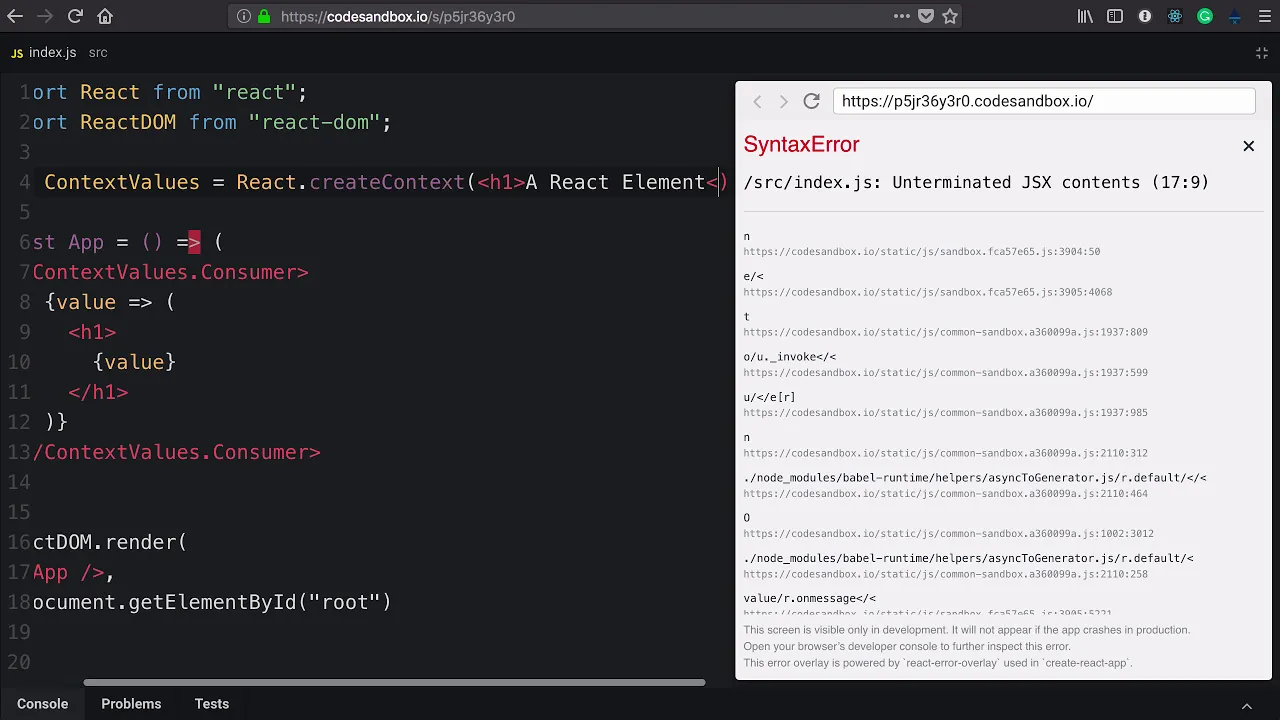This screenshot has height=720, width=1280.
Task: Click "react-dom" string on line 2
Action: [314, 122]
